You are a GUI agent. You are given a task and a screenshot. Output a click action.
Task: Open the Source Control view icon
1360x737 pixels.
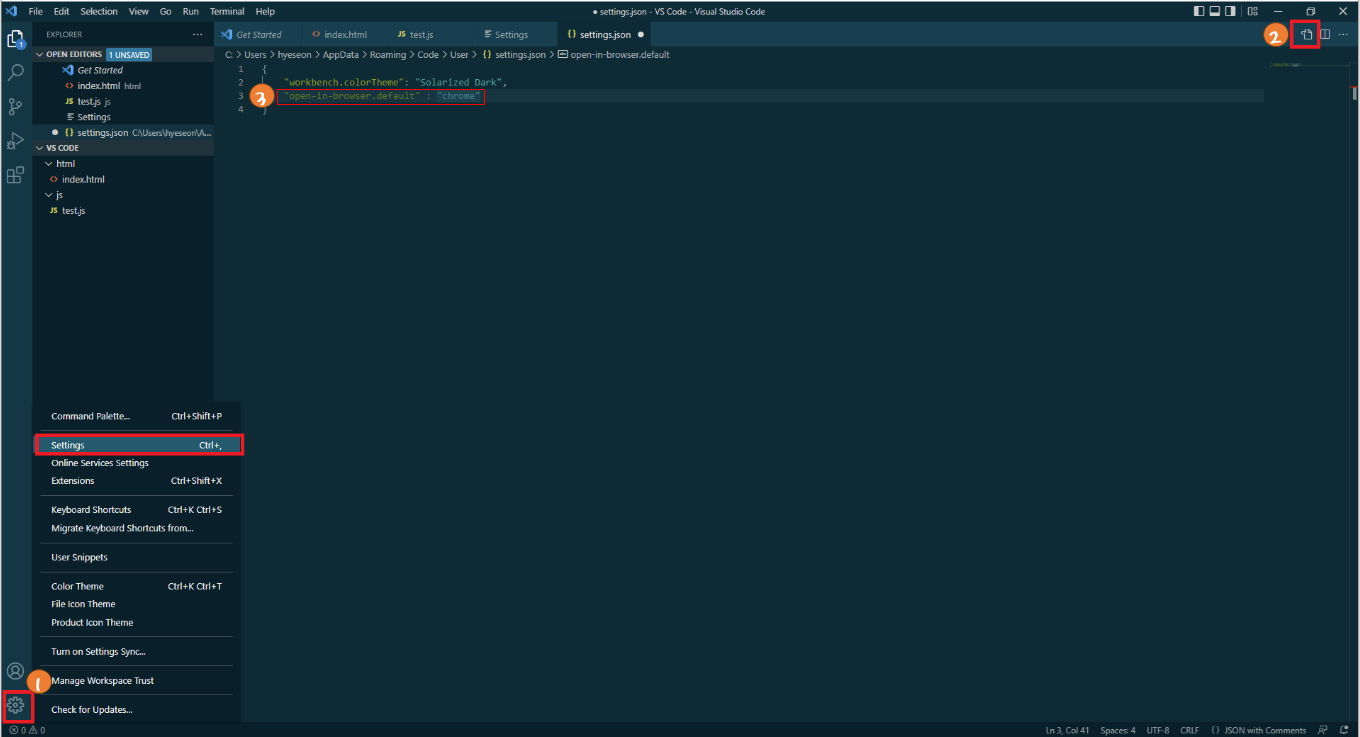15,106
